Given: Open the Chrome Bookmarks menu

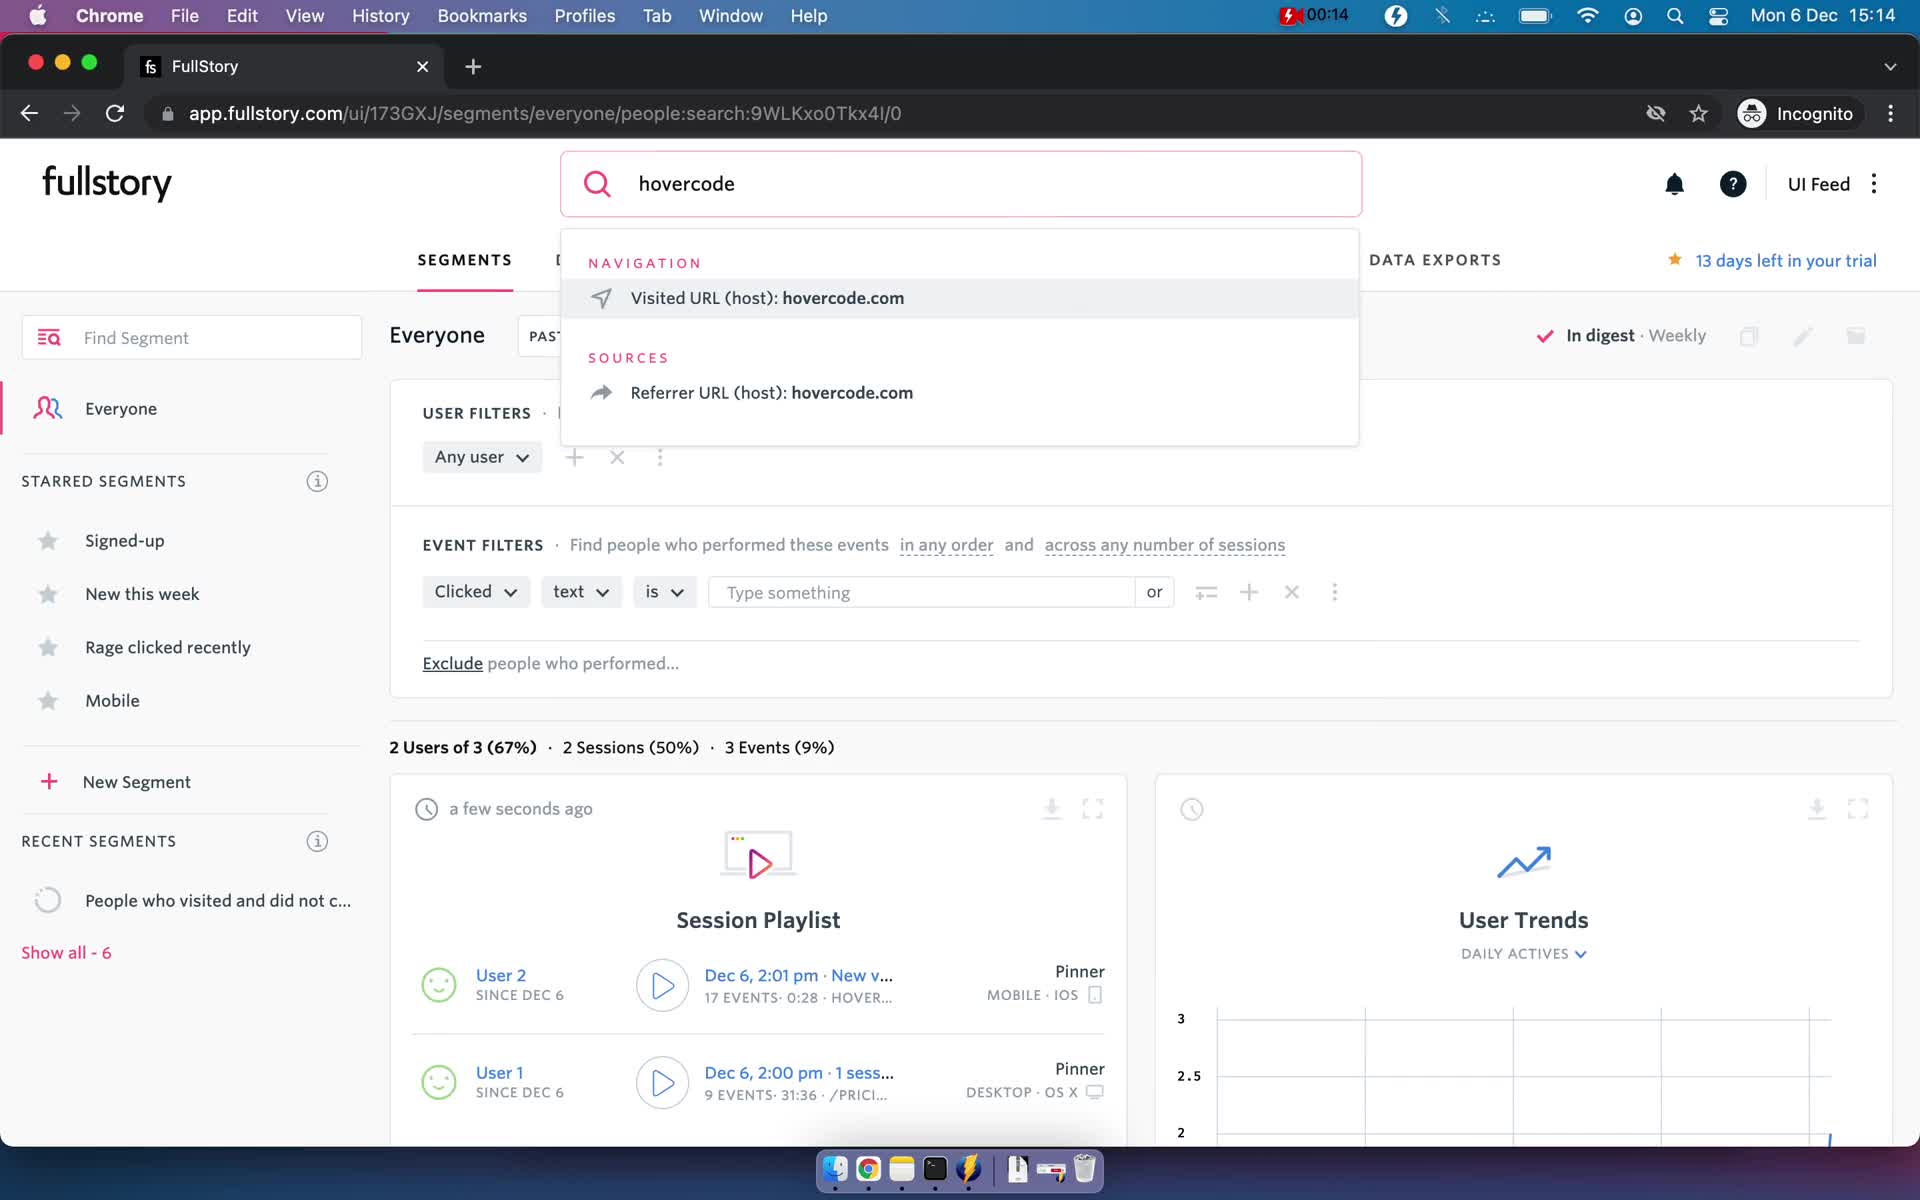Looking at the screenshot, I should coord(482,16).
